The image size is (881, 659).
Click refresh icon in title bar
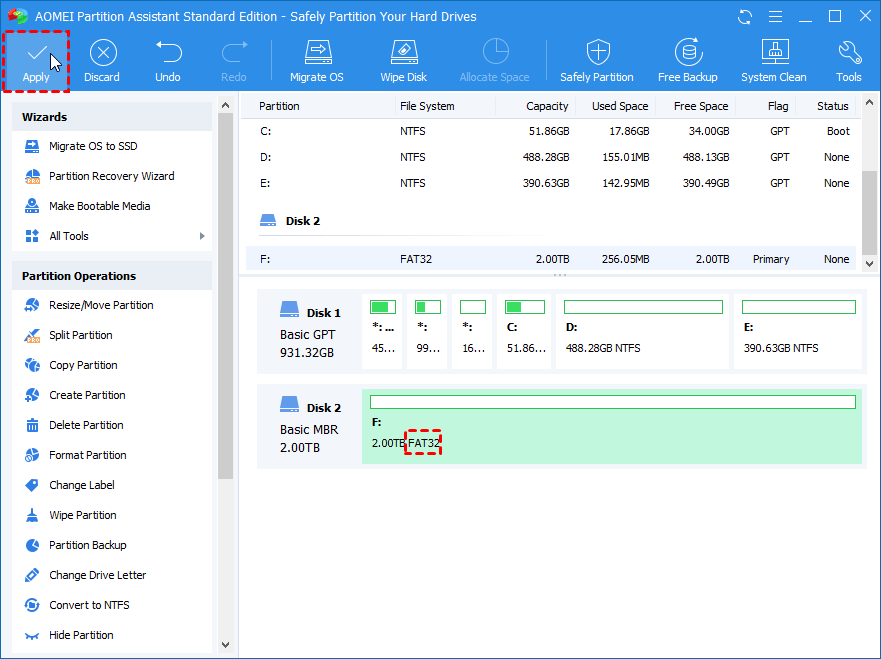point(745,16)
